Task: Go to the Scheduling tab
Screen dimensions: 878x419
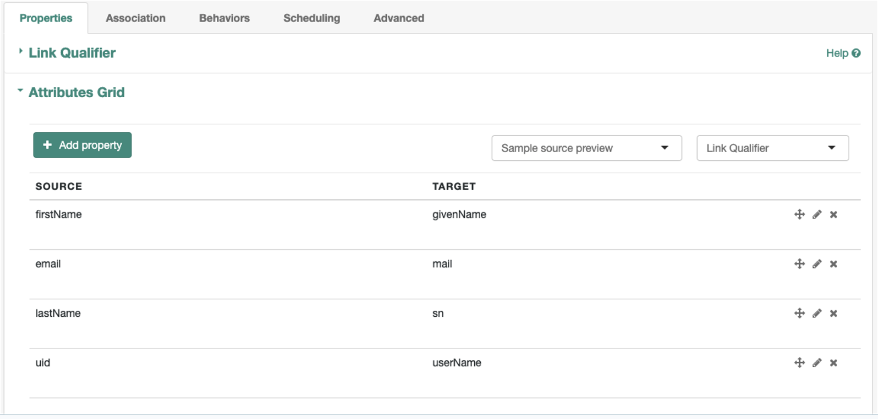Action: point(311,18)
